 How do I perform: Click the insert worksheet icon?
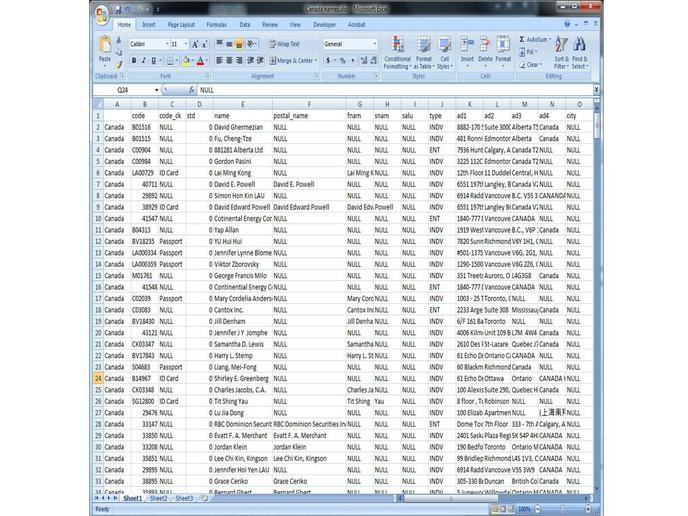click(x=204, y=498)
